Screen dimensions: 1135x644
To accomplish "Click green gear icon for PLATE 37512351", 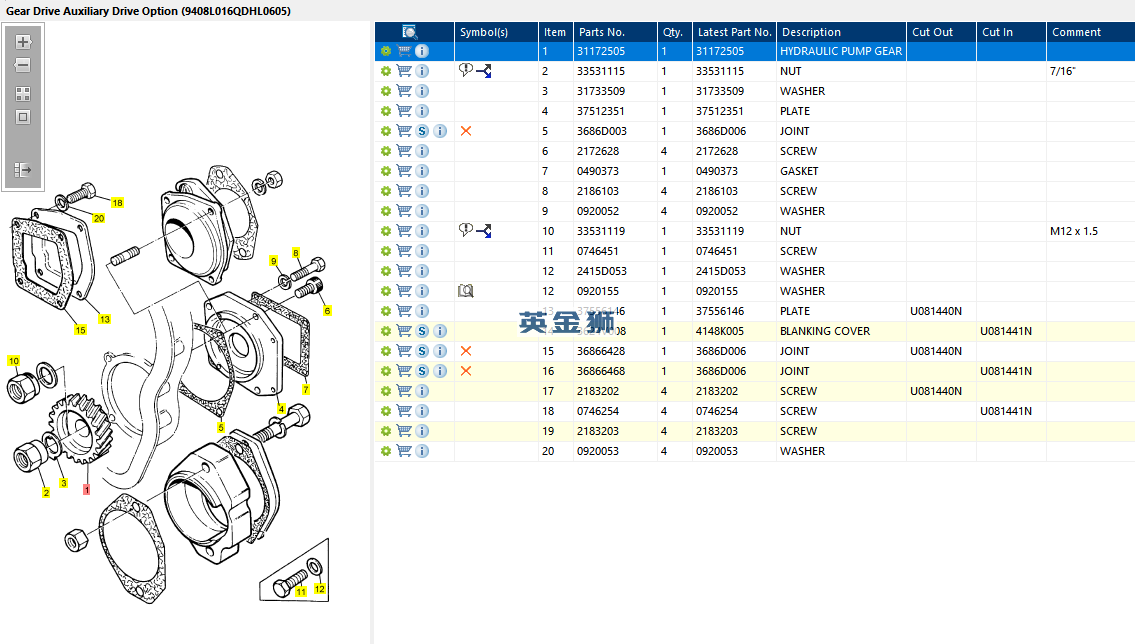I will coord(385,111).
